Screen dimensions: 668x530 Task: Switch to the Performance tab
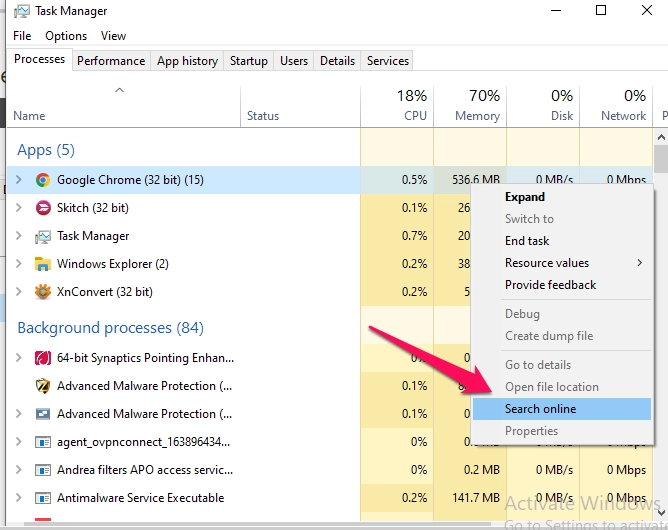click(111, 61)
